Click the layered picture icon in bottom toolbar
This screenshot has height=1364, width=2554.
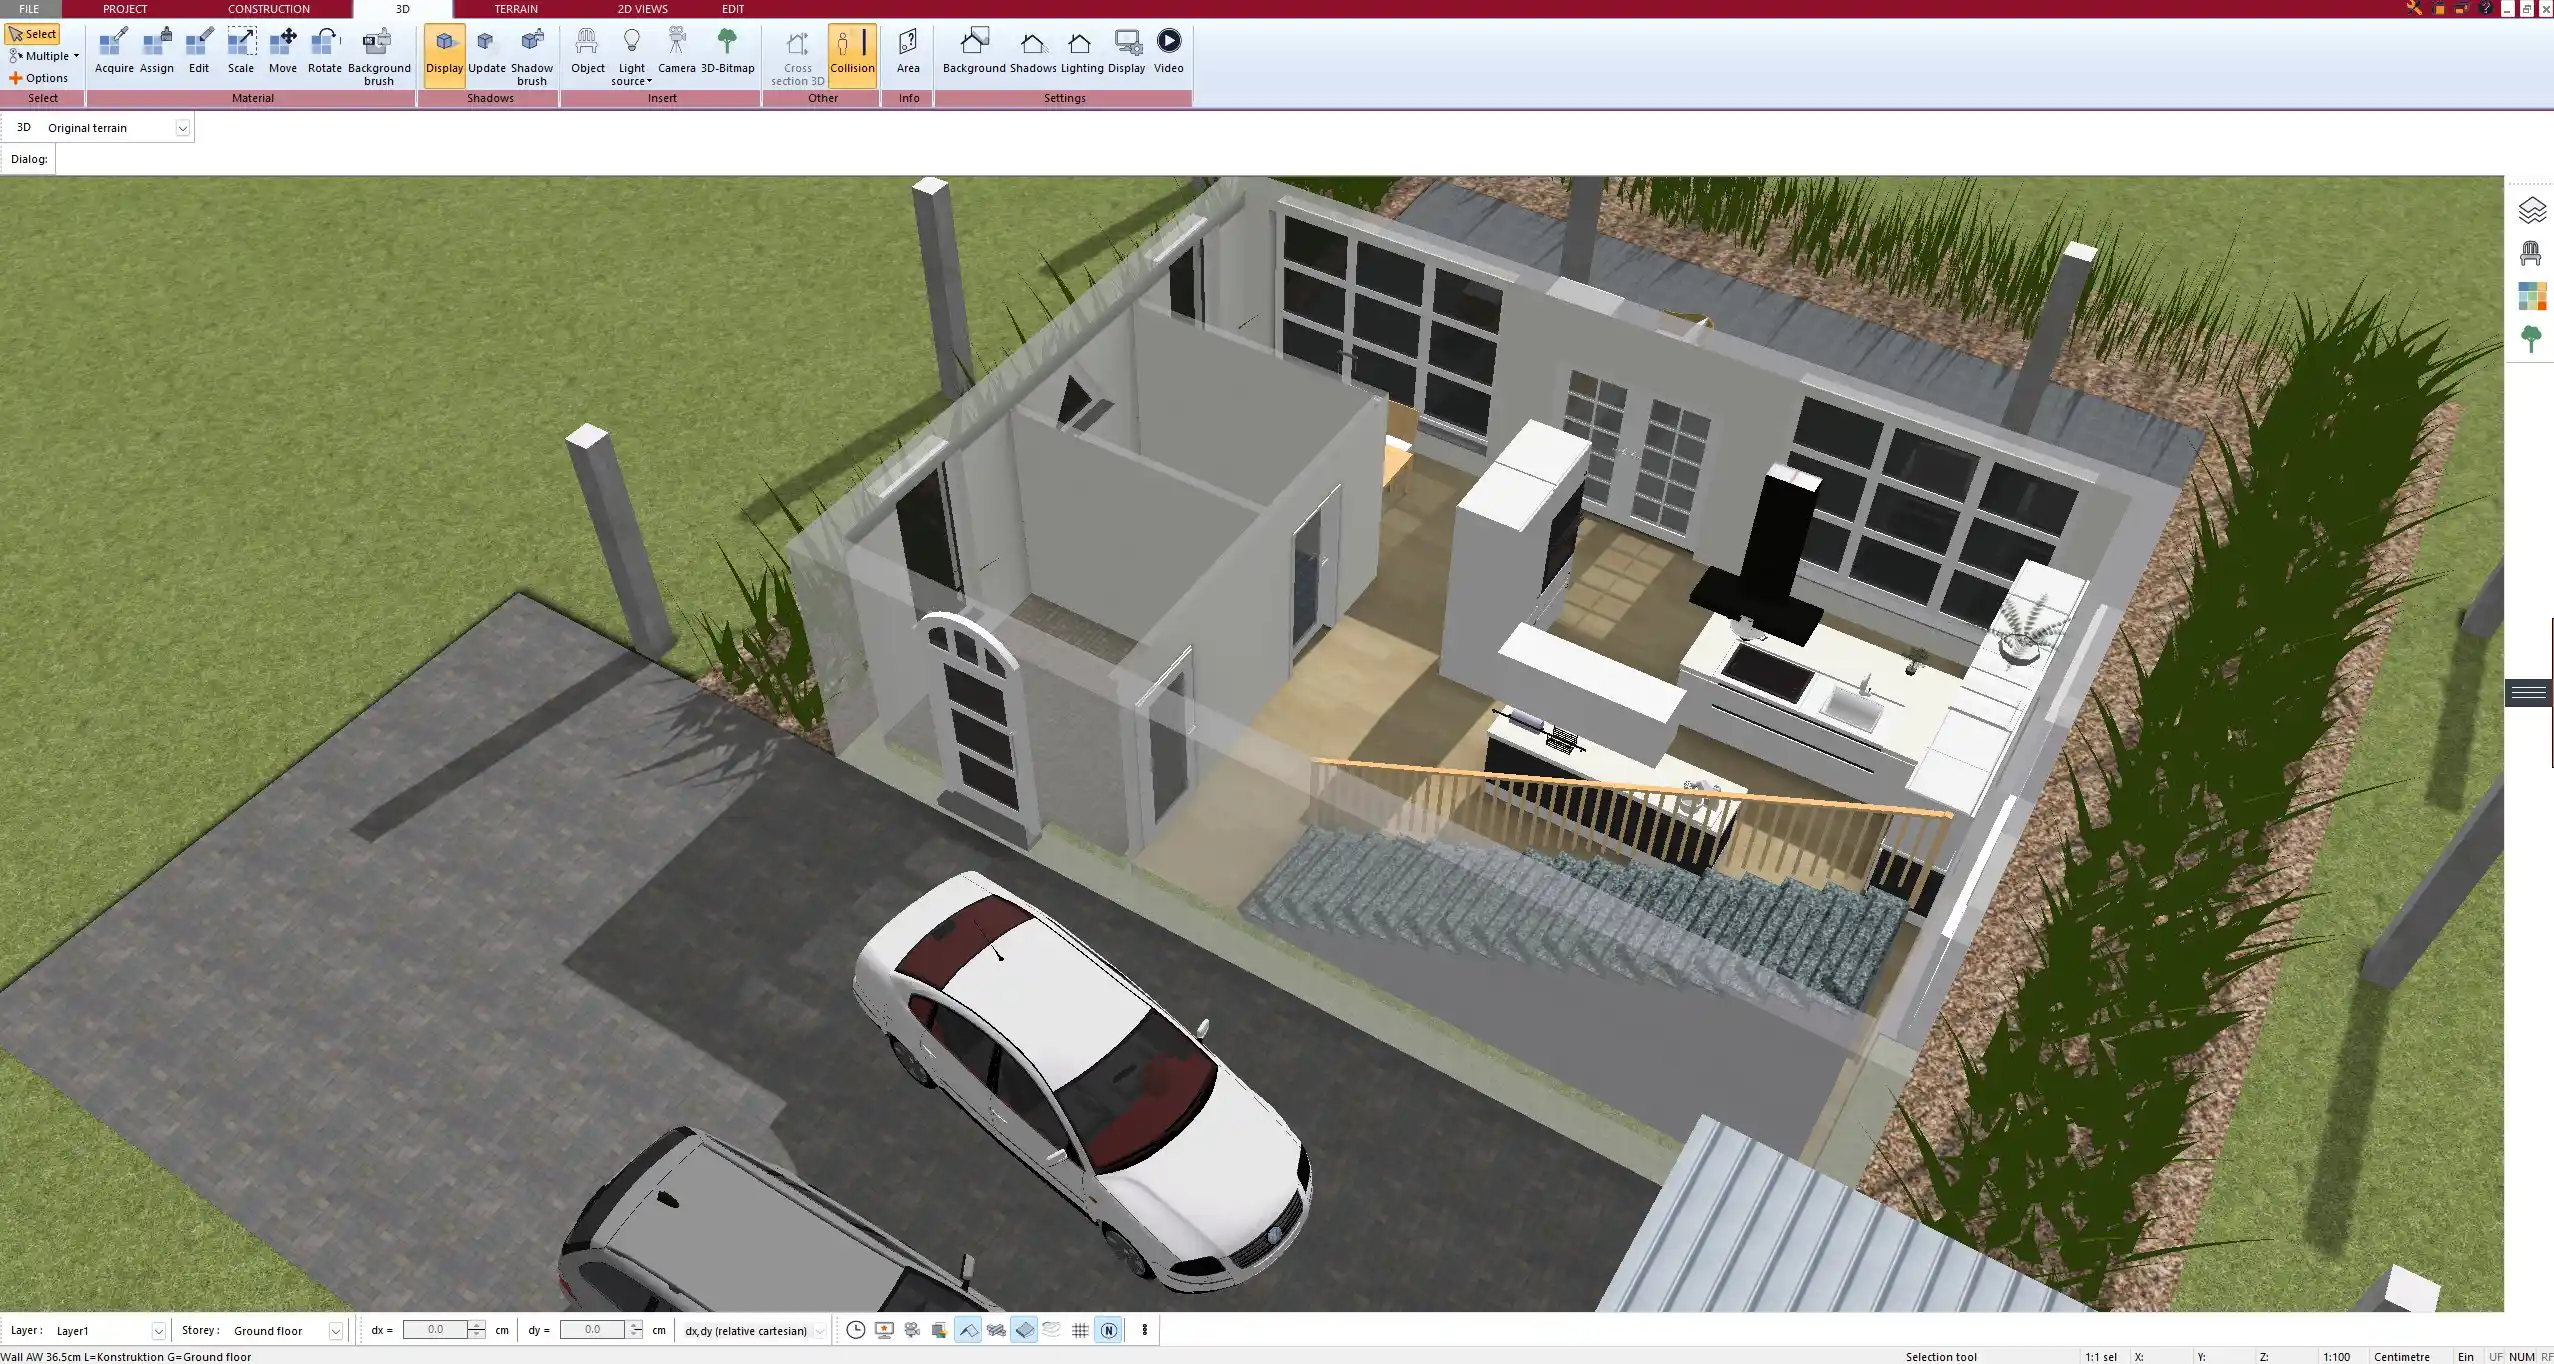pyautogui.click(x=940, y=1330)
